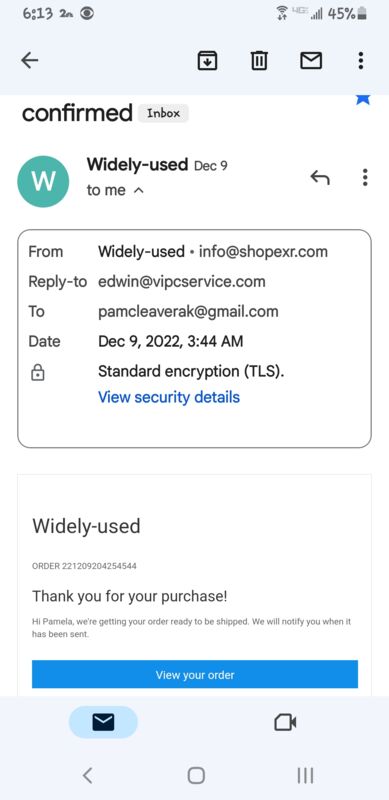The width and height of the screenshot is (389, 800).
Task: Open the View security details link
Action: point(169,397)
